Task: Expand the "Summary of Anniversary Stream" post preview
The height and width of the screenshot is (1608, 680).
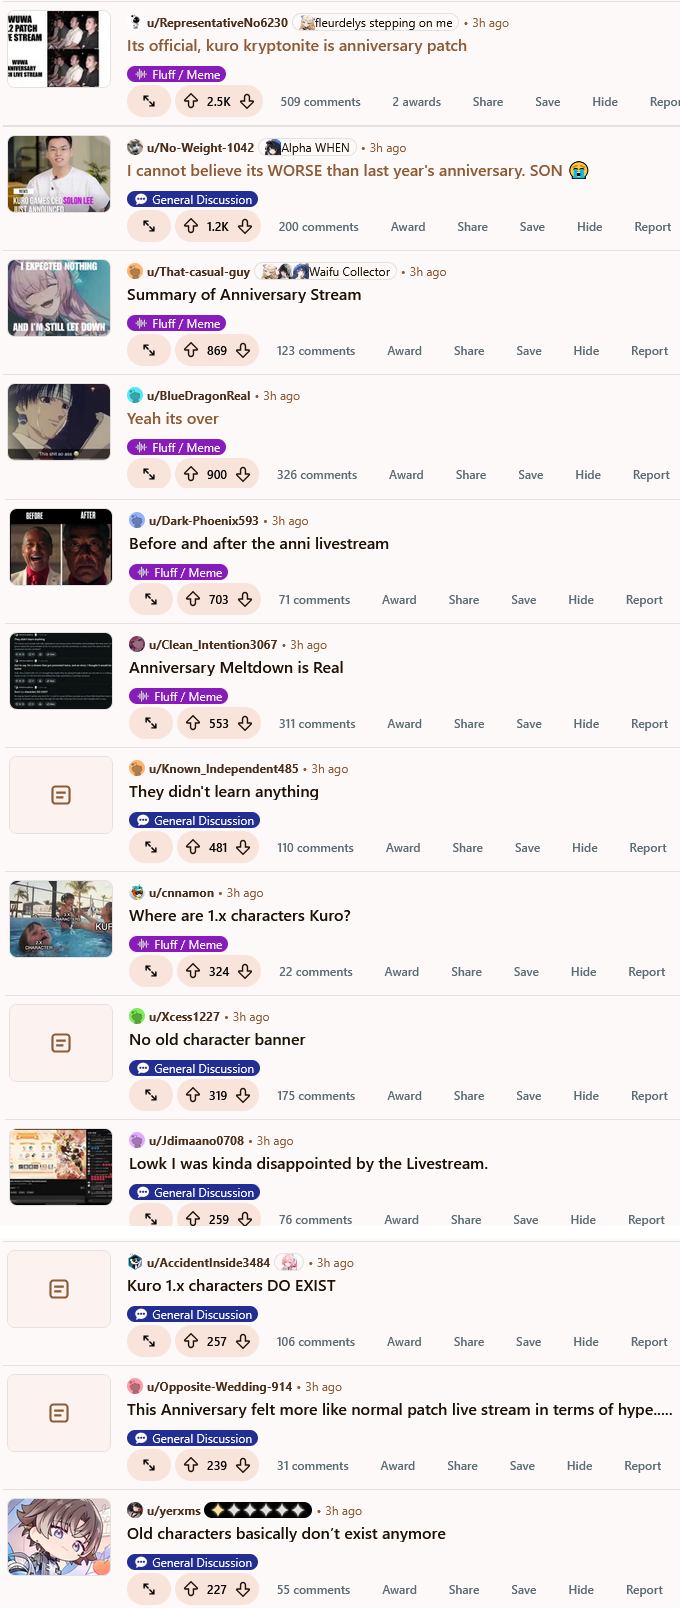Action: [x=149, y=350]
